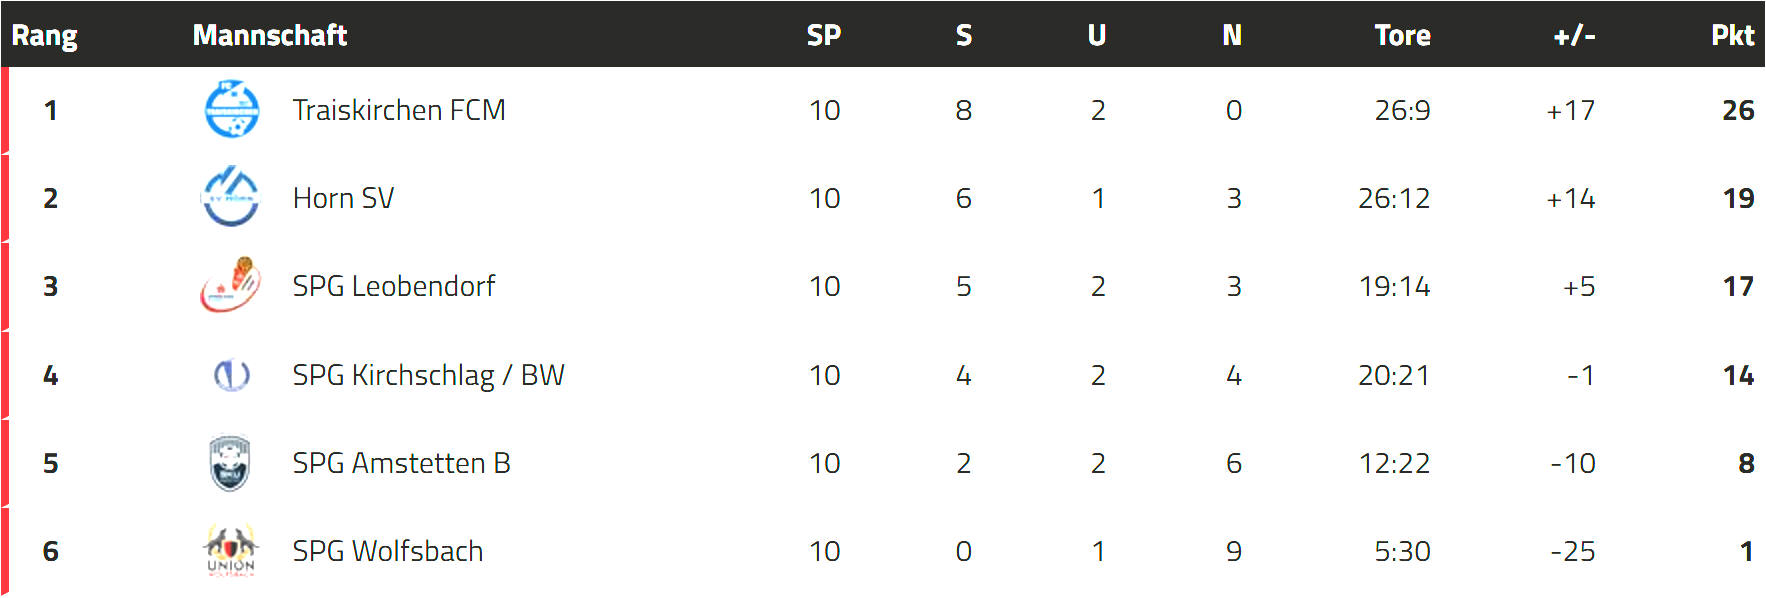Image resolution: width=1766 pixels, height=598 pixels.
Task: Select the SPG Leobendorf crest icon
Action: [231, 285]
